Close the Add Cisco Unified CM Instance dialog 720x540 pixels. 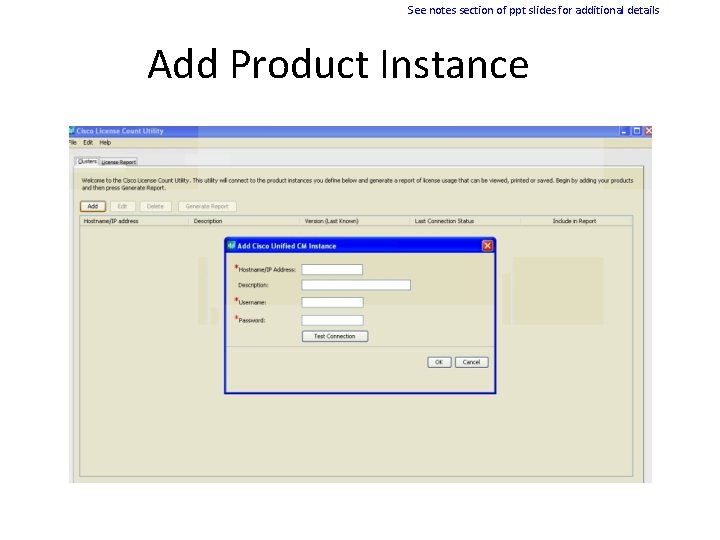point(487,246)
